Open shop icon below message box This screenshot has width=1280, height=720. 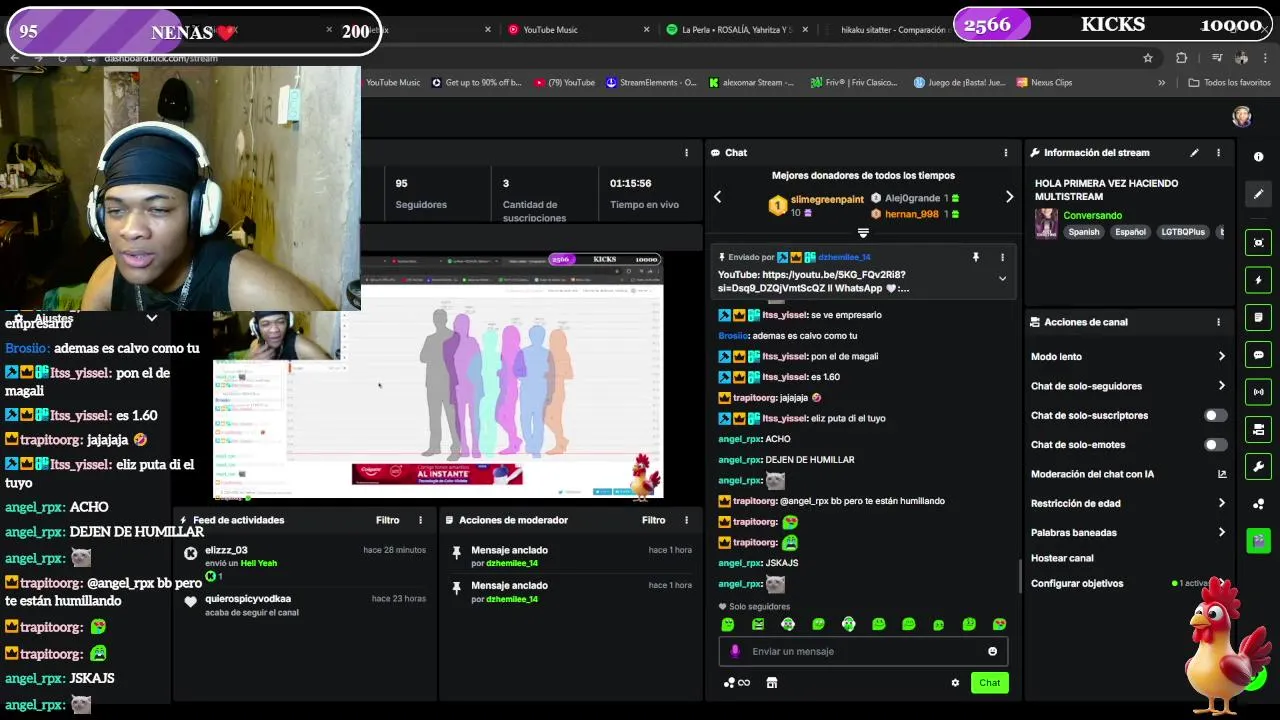771,683
